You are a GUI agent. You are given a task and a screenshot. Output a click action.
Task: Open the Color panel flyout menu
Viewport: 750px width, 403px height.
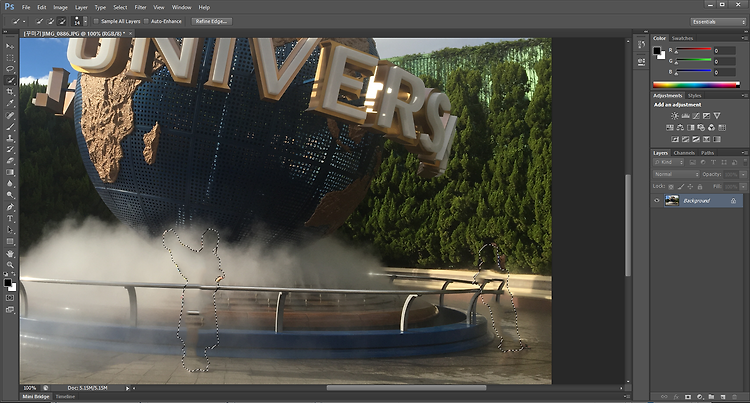pos(743,38)
